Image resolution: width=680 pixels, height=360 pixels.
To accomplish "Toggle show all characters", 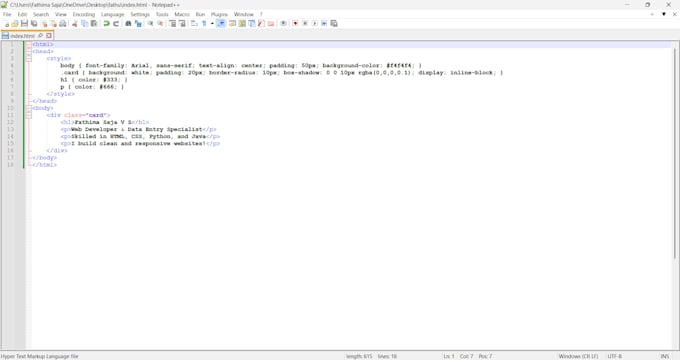I will 204,23.
